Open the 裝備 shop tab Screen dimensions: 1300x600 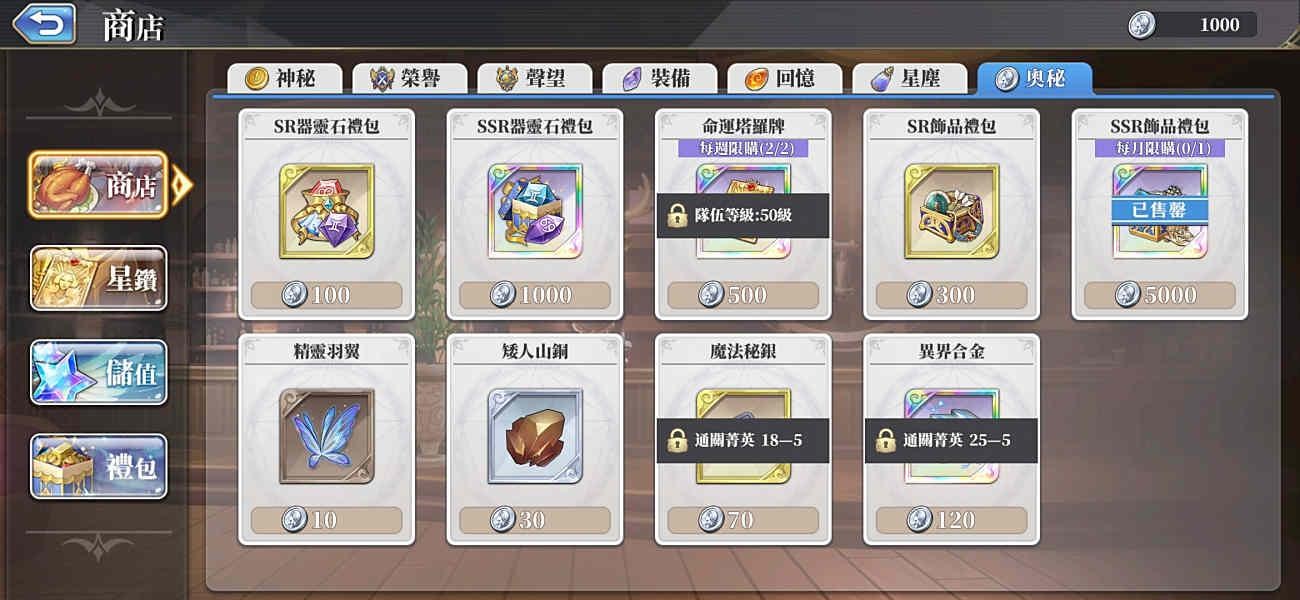click(660, 78)
